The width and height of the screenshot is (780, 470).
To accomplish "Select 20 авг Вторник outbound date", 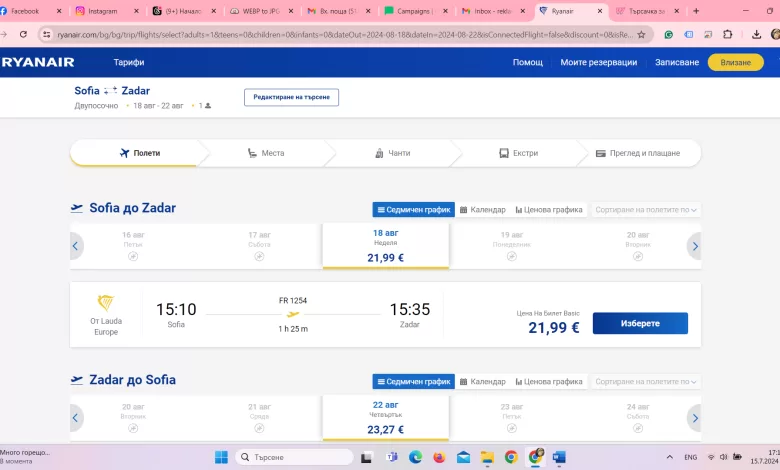I will 638,246.
